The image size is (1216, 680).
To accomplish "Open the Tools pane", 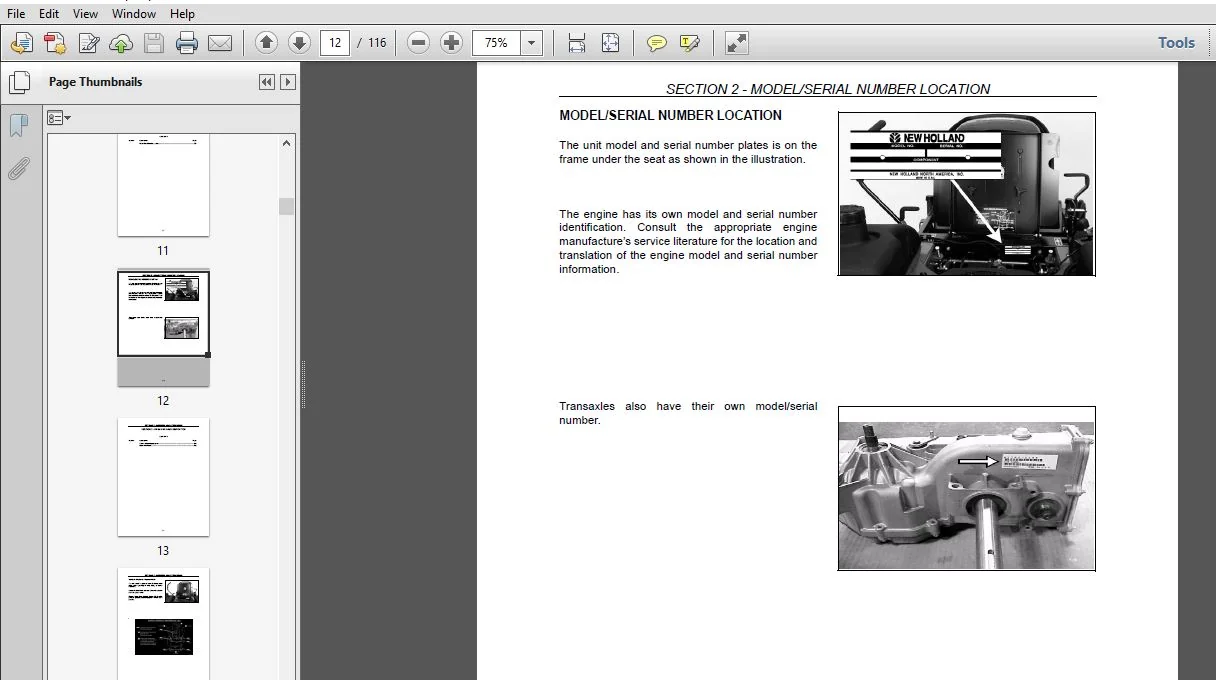I will tap(1176, 43).
